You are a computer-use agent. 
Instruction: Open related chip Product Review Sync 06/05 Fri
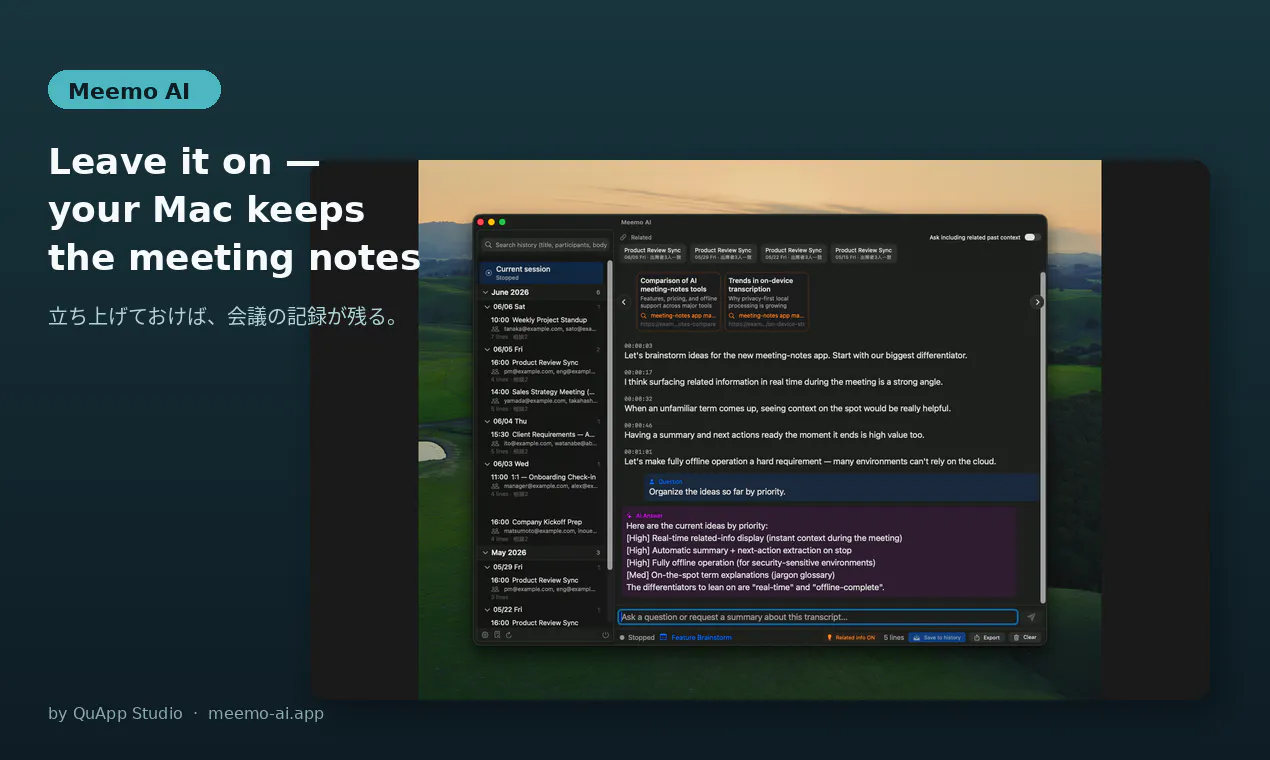653,254
